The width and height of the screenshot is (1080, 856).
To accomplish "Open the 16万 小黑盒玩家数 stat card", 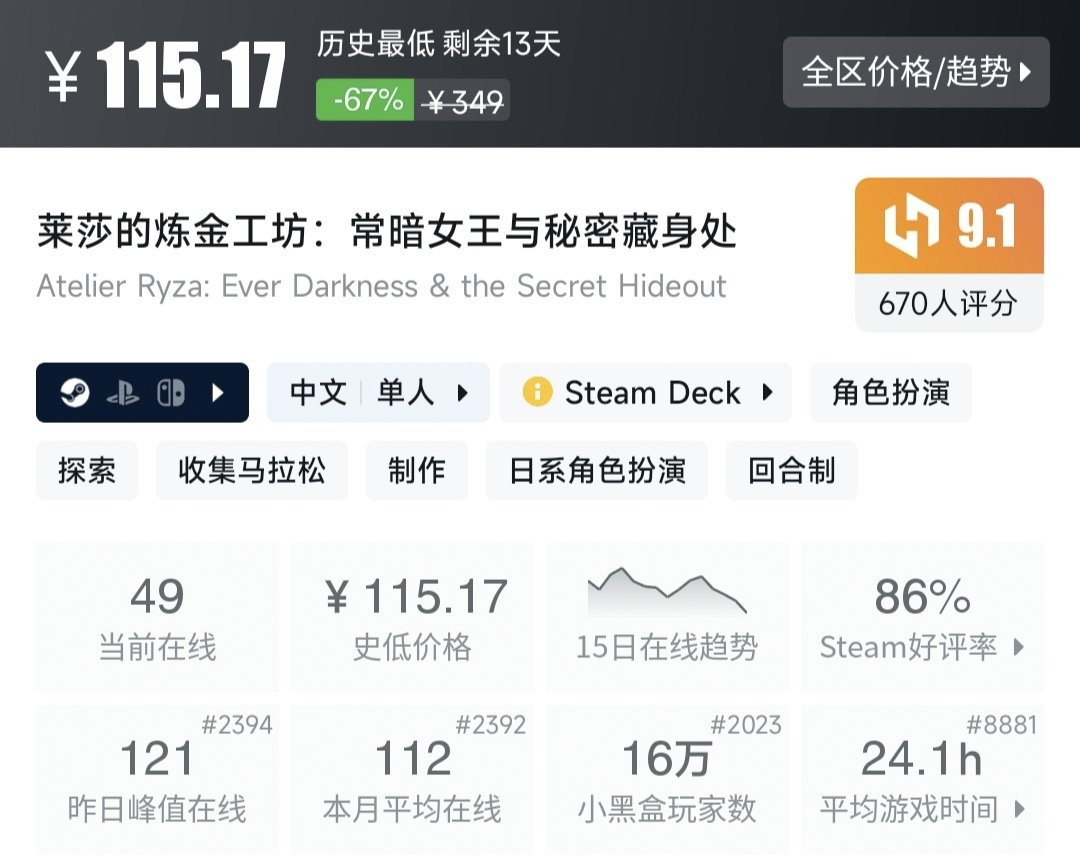I will click(x=667, y=779).
